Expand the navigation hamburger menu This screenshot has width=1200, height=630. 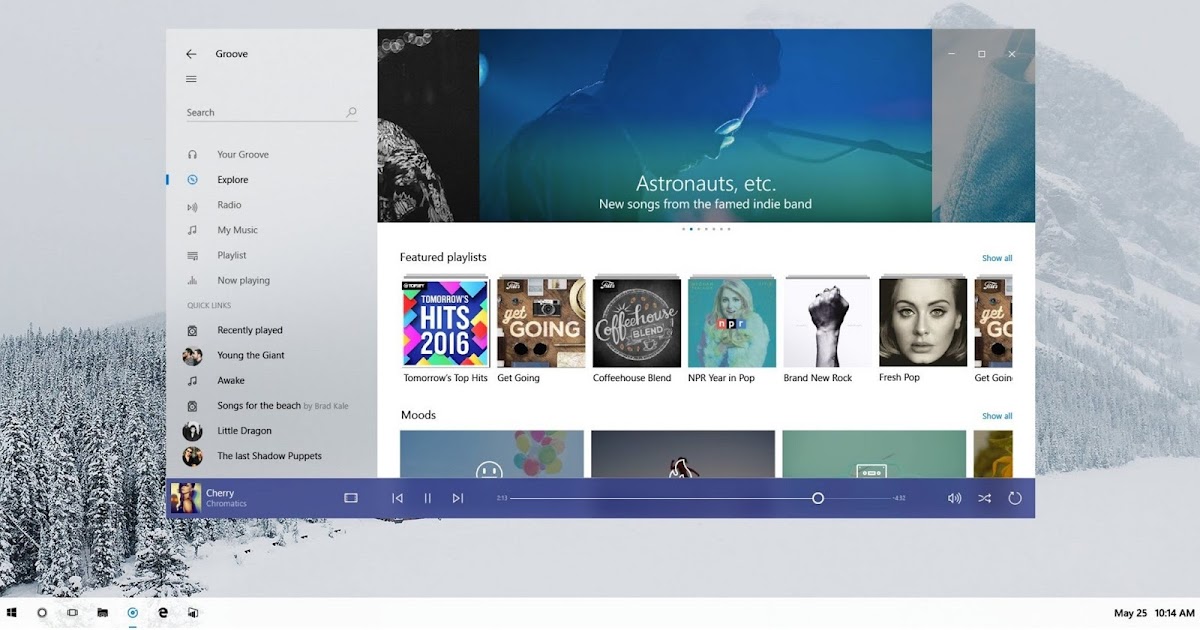click(x=191, y=79)
